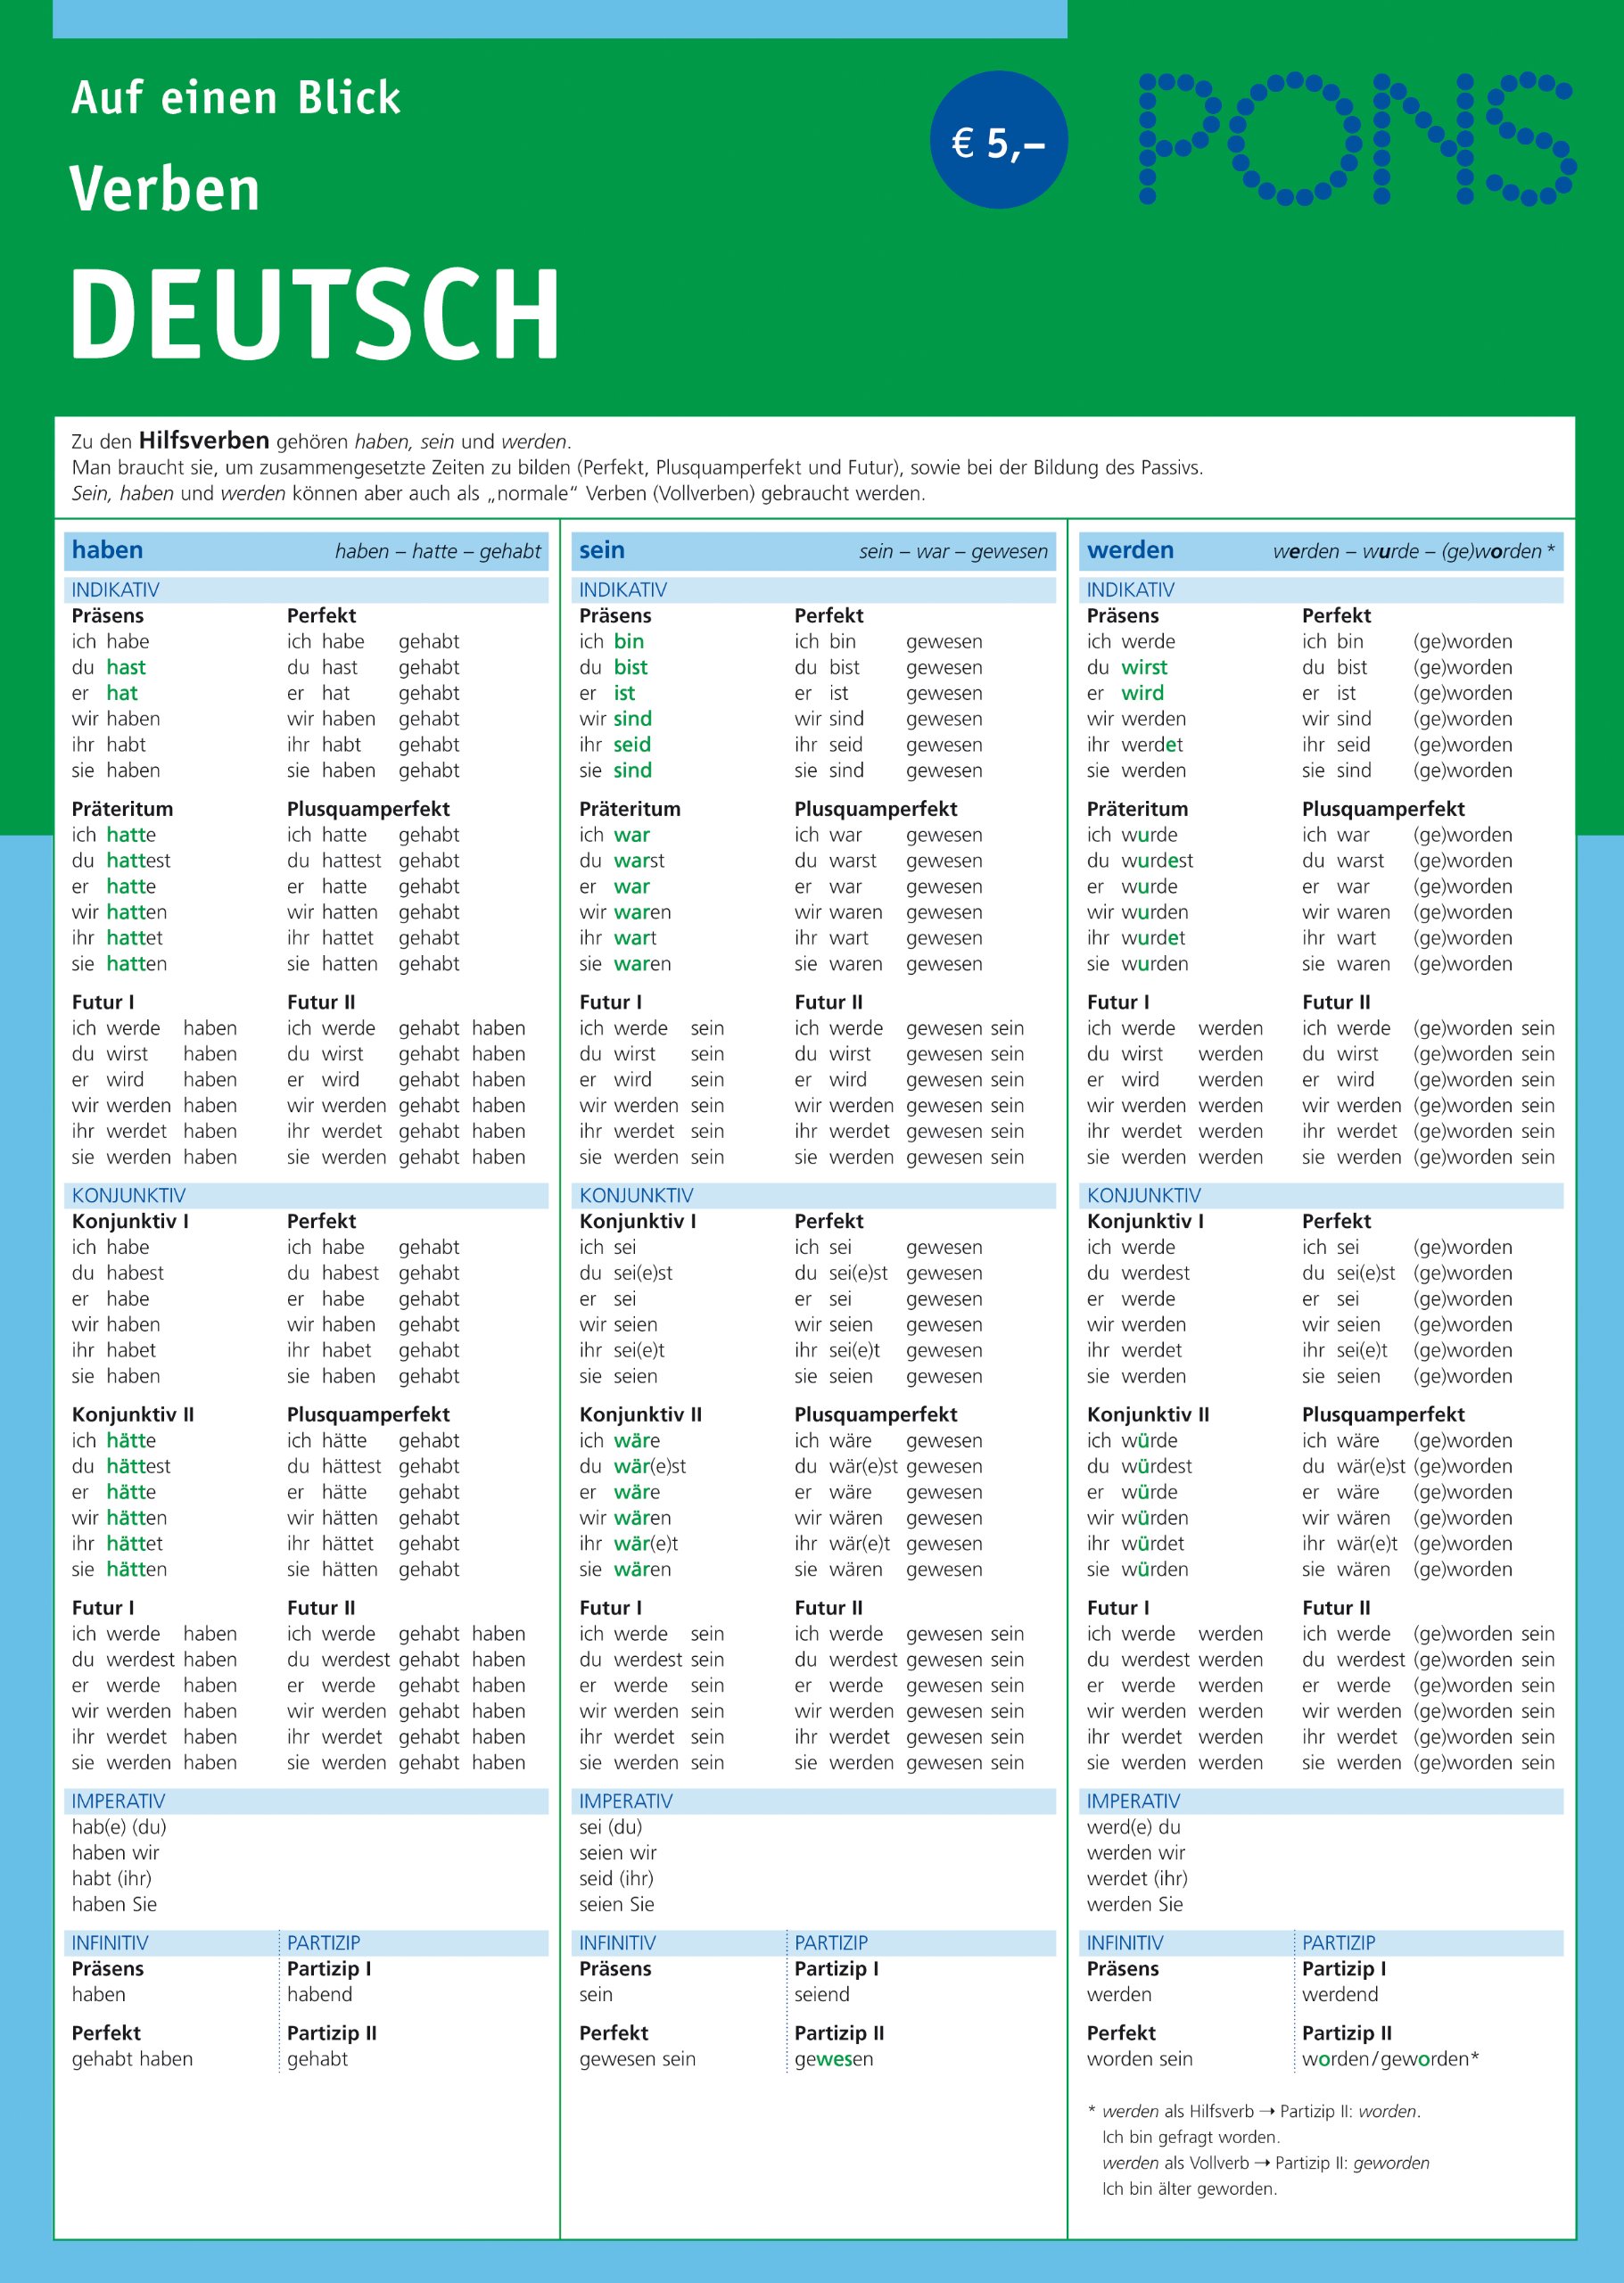This screenshot has height=2283, width=1624.
Task: Click green 'wirst' in werden Präsens
Action: [x=1144, y=667]
